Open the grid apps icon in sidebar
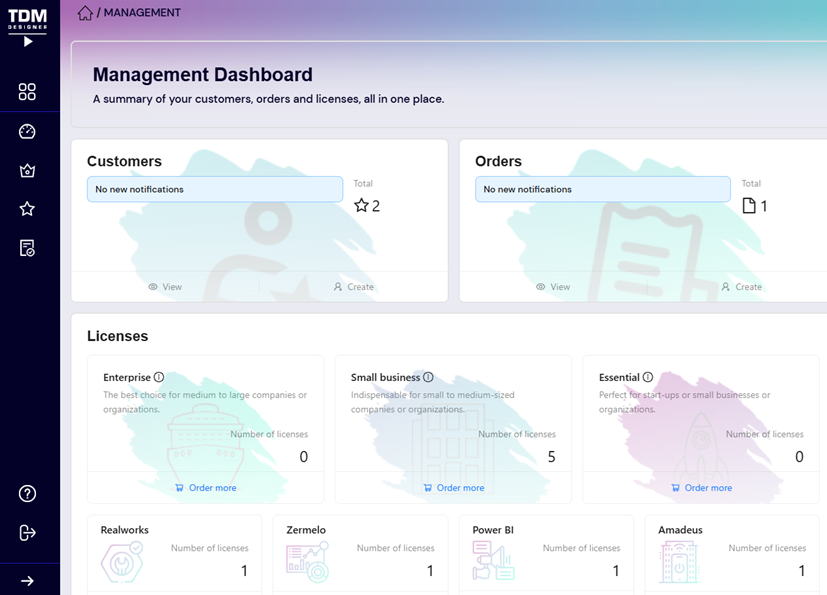 [27, 92]
